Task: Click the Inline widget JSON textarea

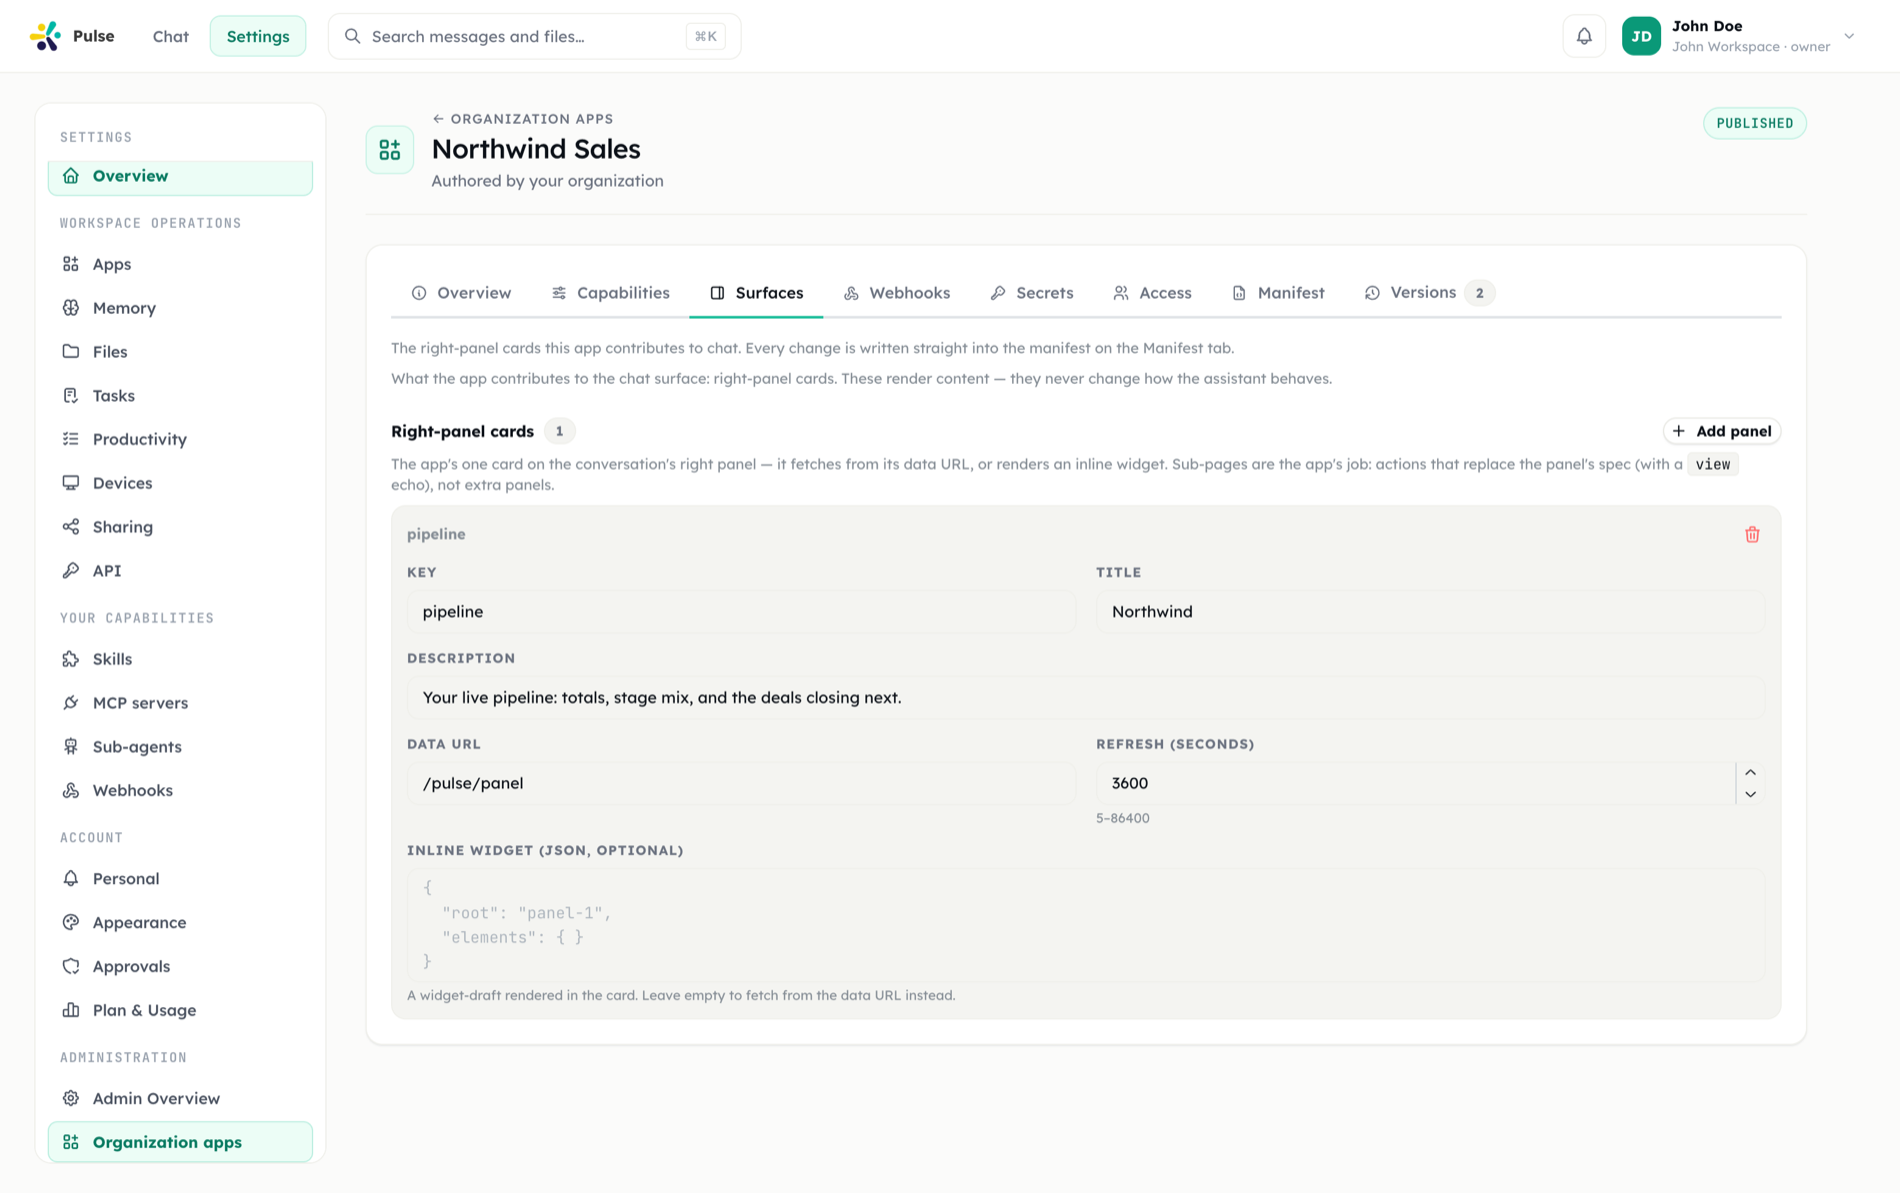Action: click(1086, 925)
